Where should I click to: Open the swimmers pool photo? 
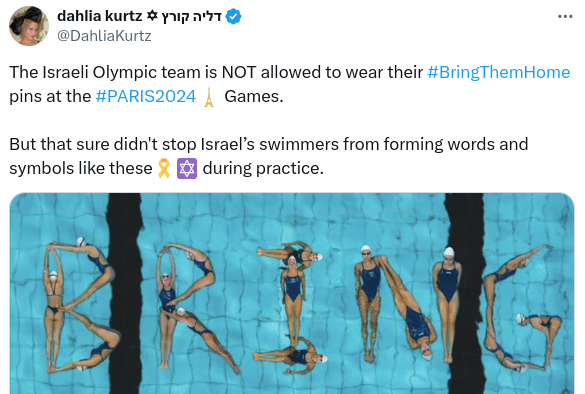tap(292, 293)
